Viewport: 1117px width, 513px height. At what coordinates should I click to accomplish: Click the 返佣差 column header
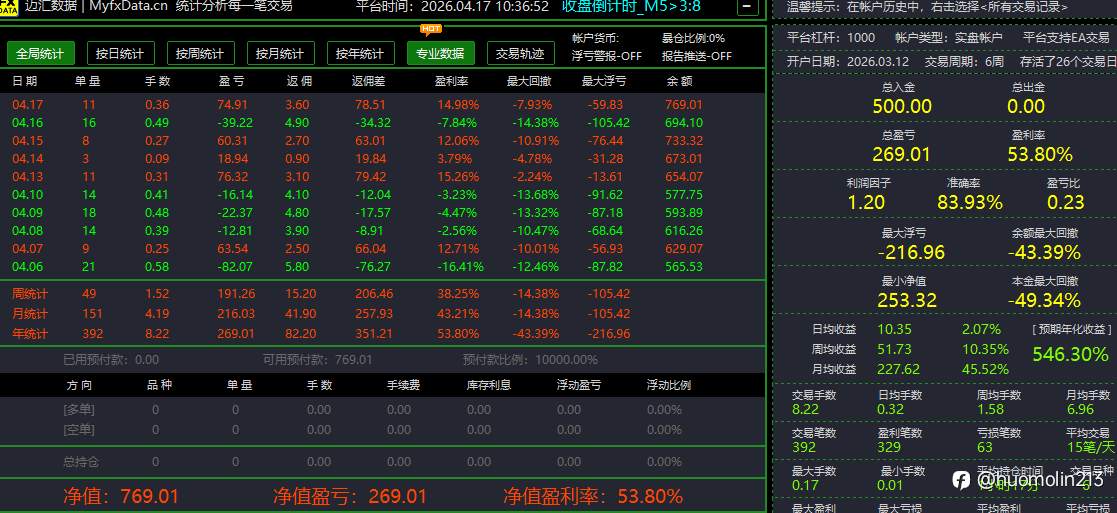pyautogui.click(x=368, y=81)
